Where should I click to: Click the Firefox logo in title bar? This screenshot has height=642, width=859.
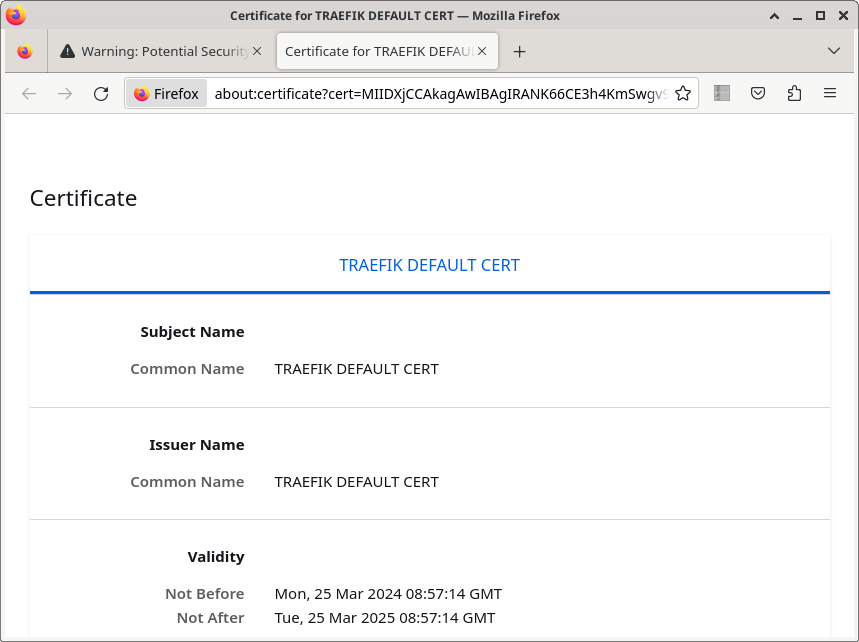(16, 15)
